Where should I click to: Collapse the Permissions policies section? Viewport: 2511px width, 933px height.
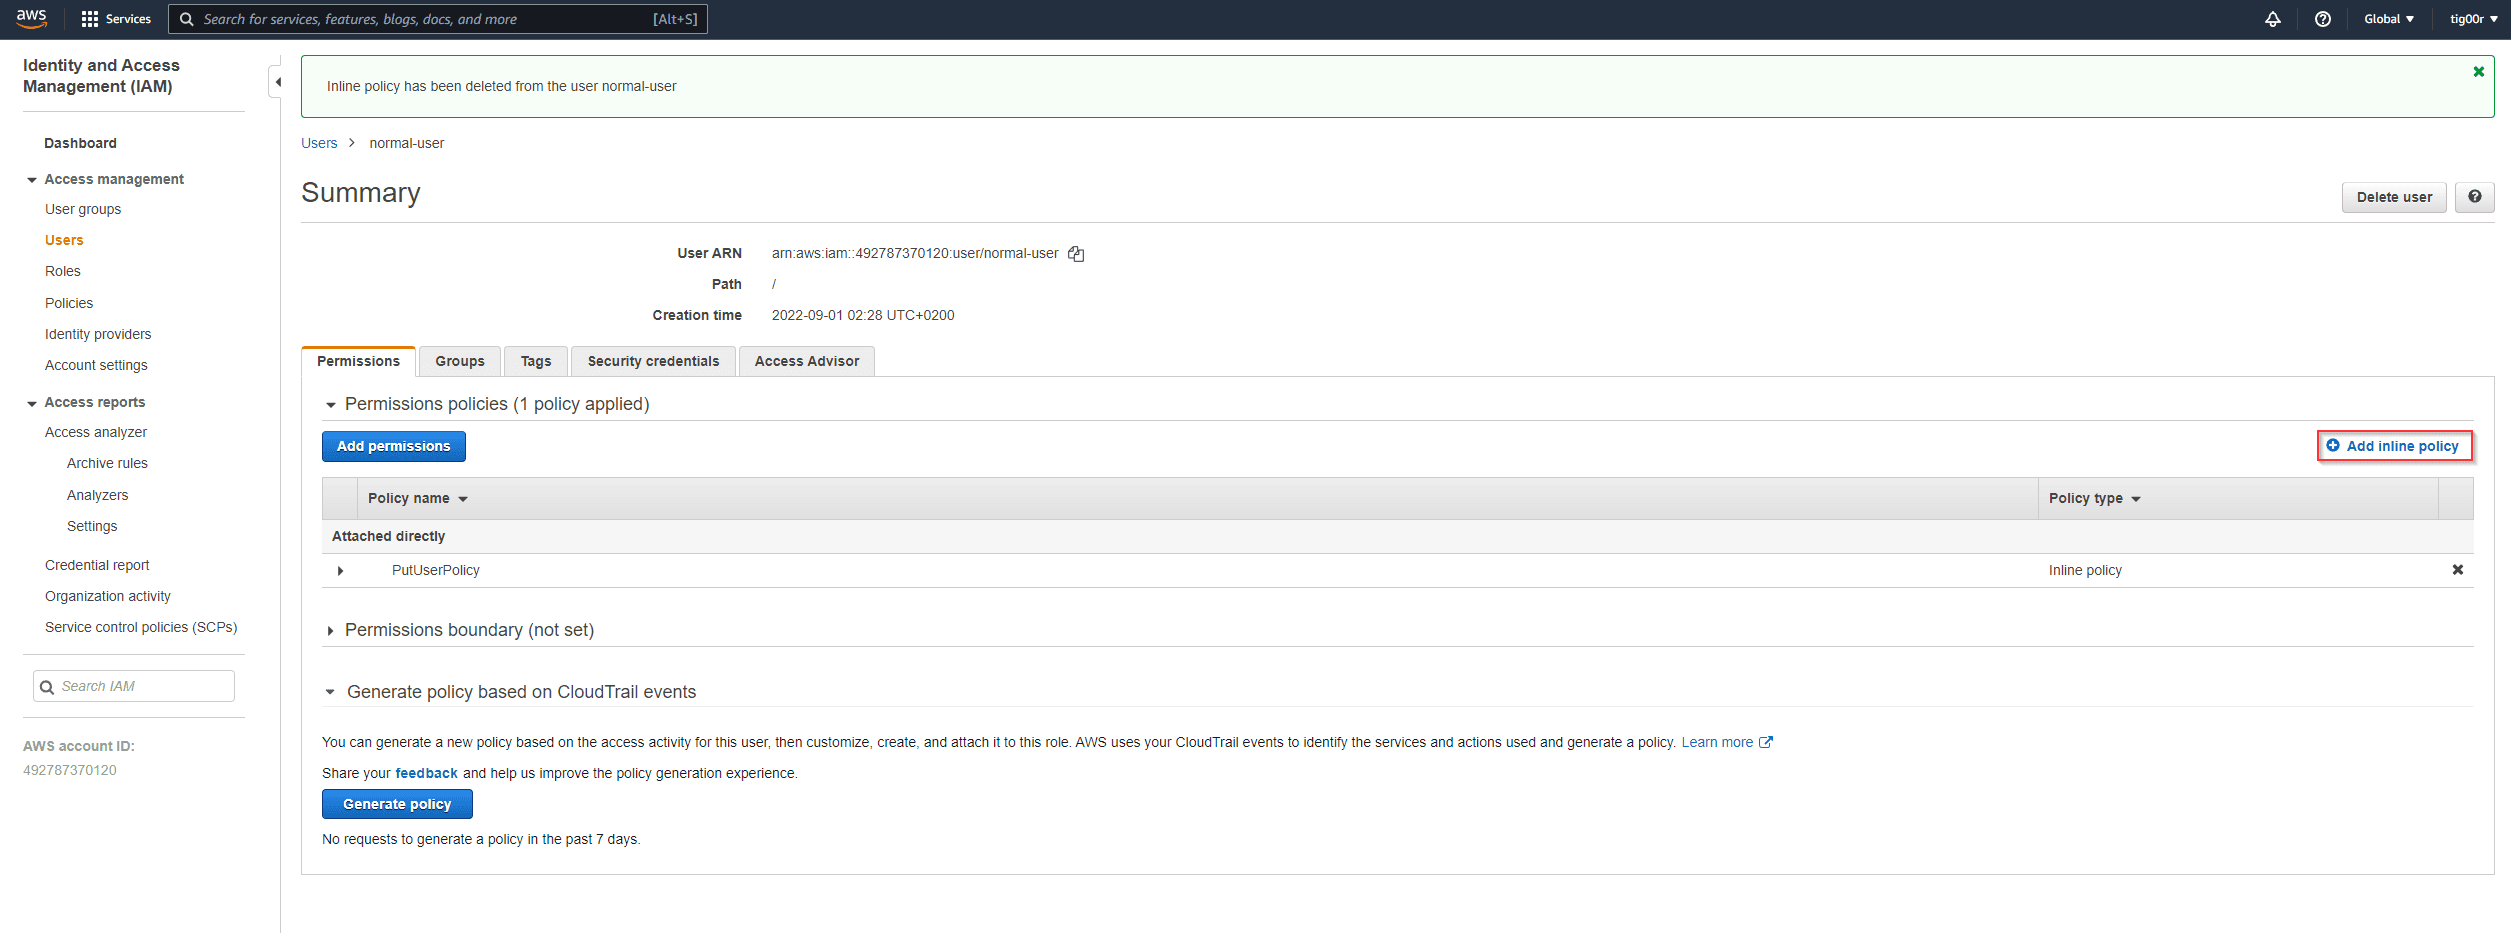[331, 405]
